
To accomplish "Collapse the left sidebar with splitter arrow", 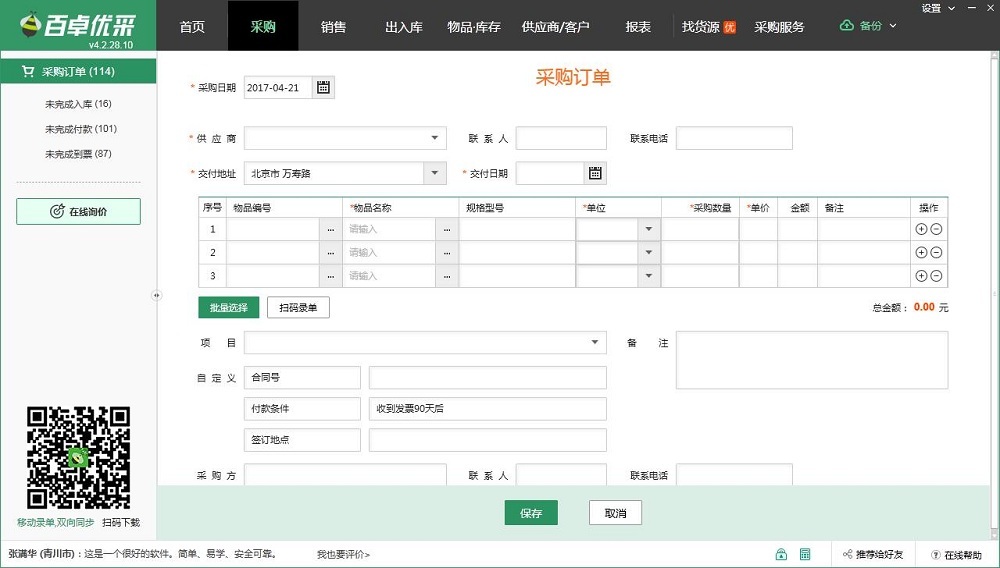I will tap(156, 295).
